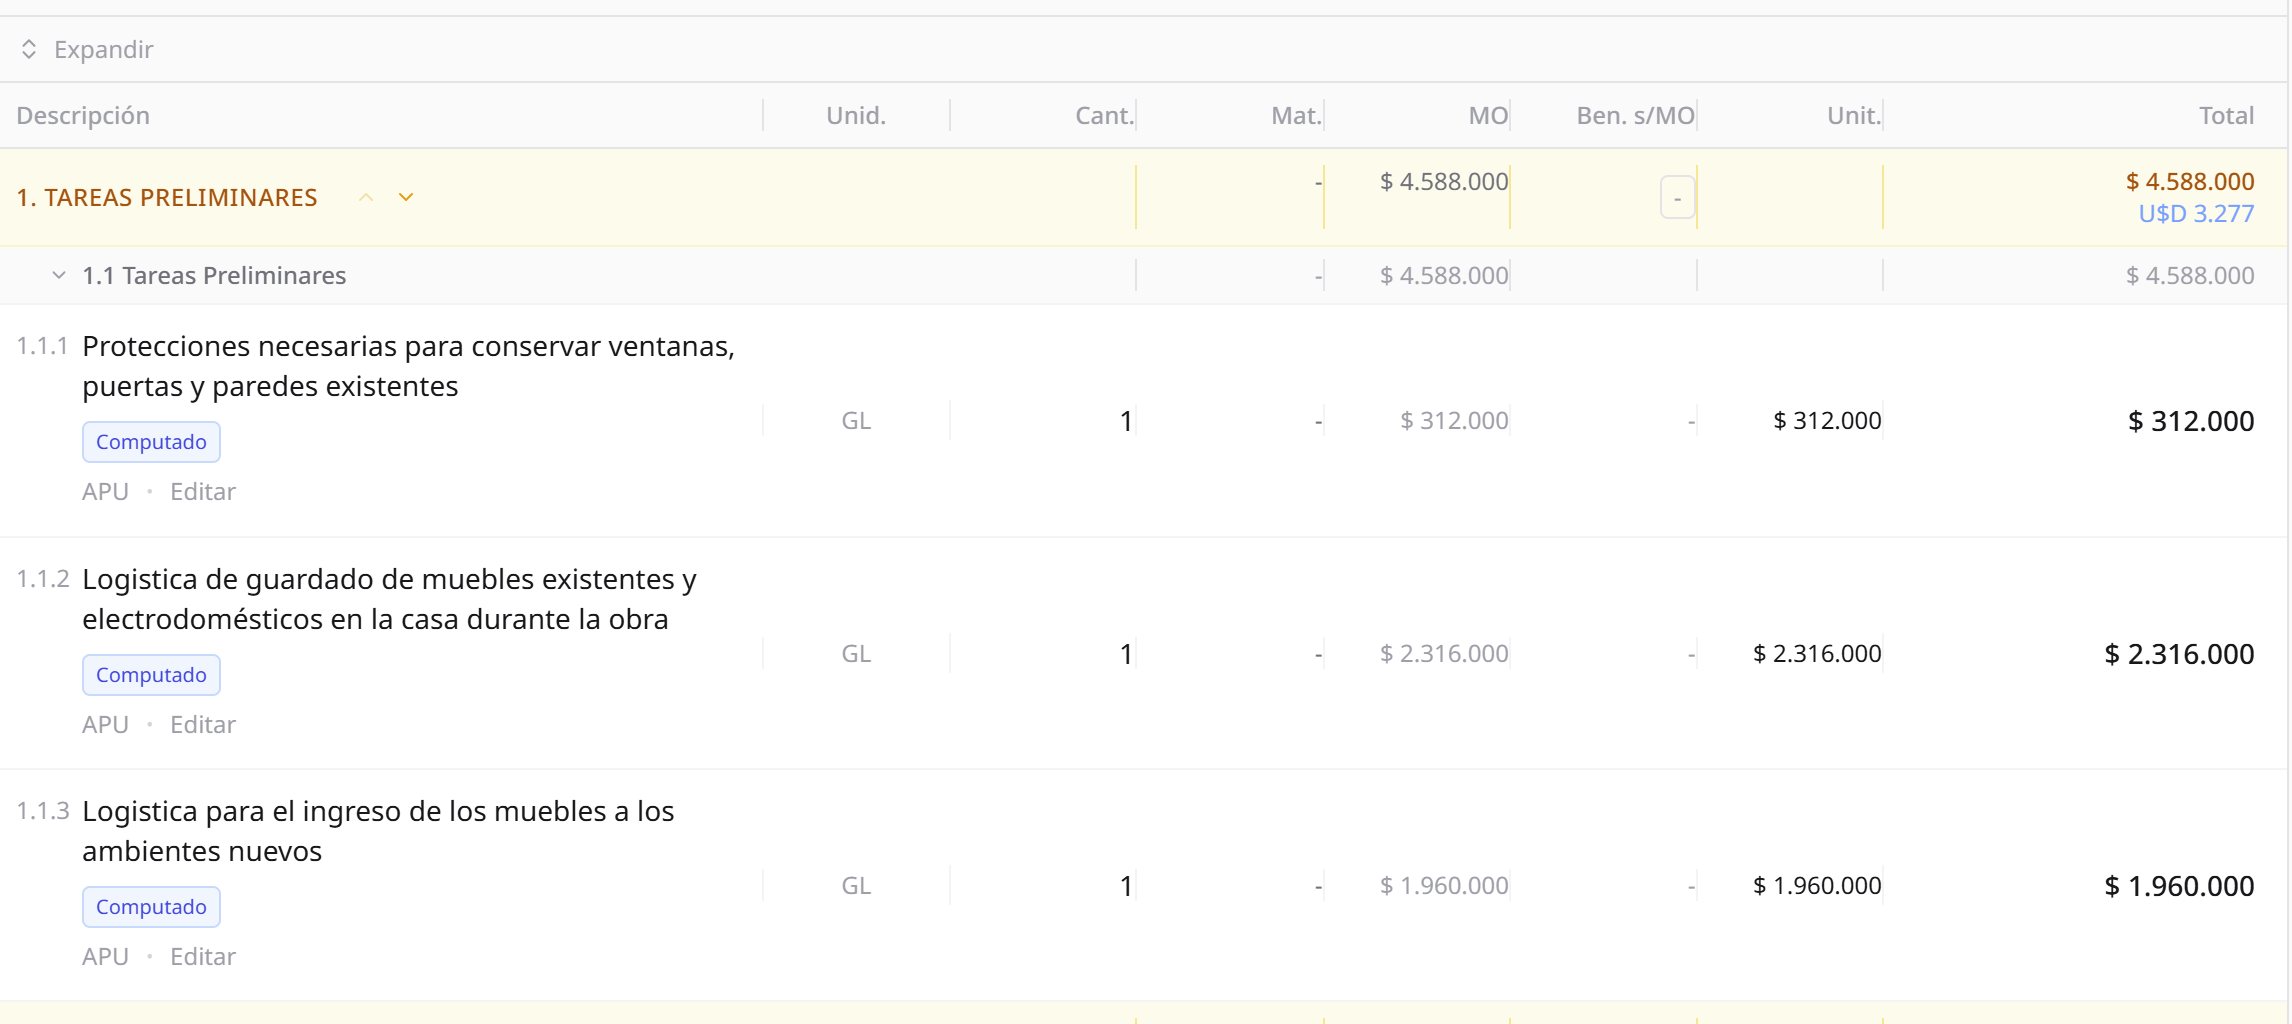Edit the Logistica para el ingreso item
The height and width of the screenshot is (1024, 2292).
(203, 956)
